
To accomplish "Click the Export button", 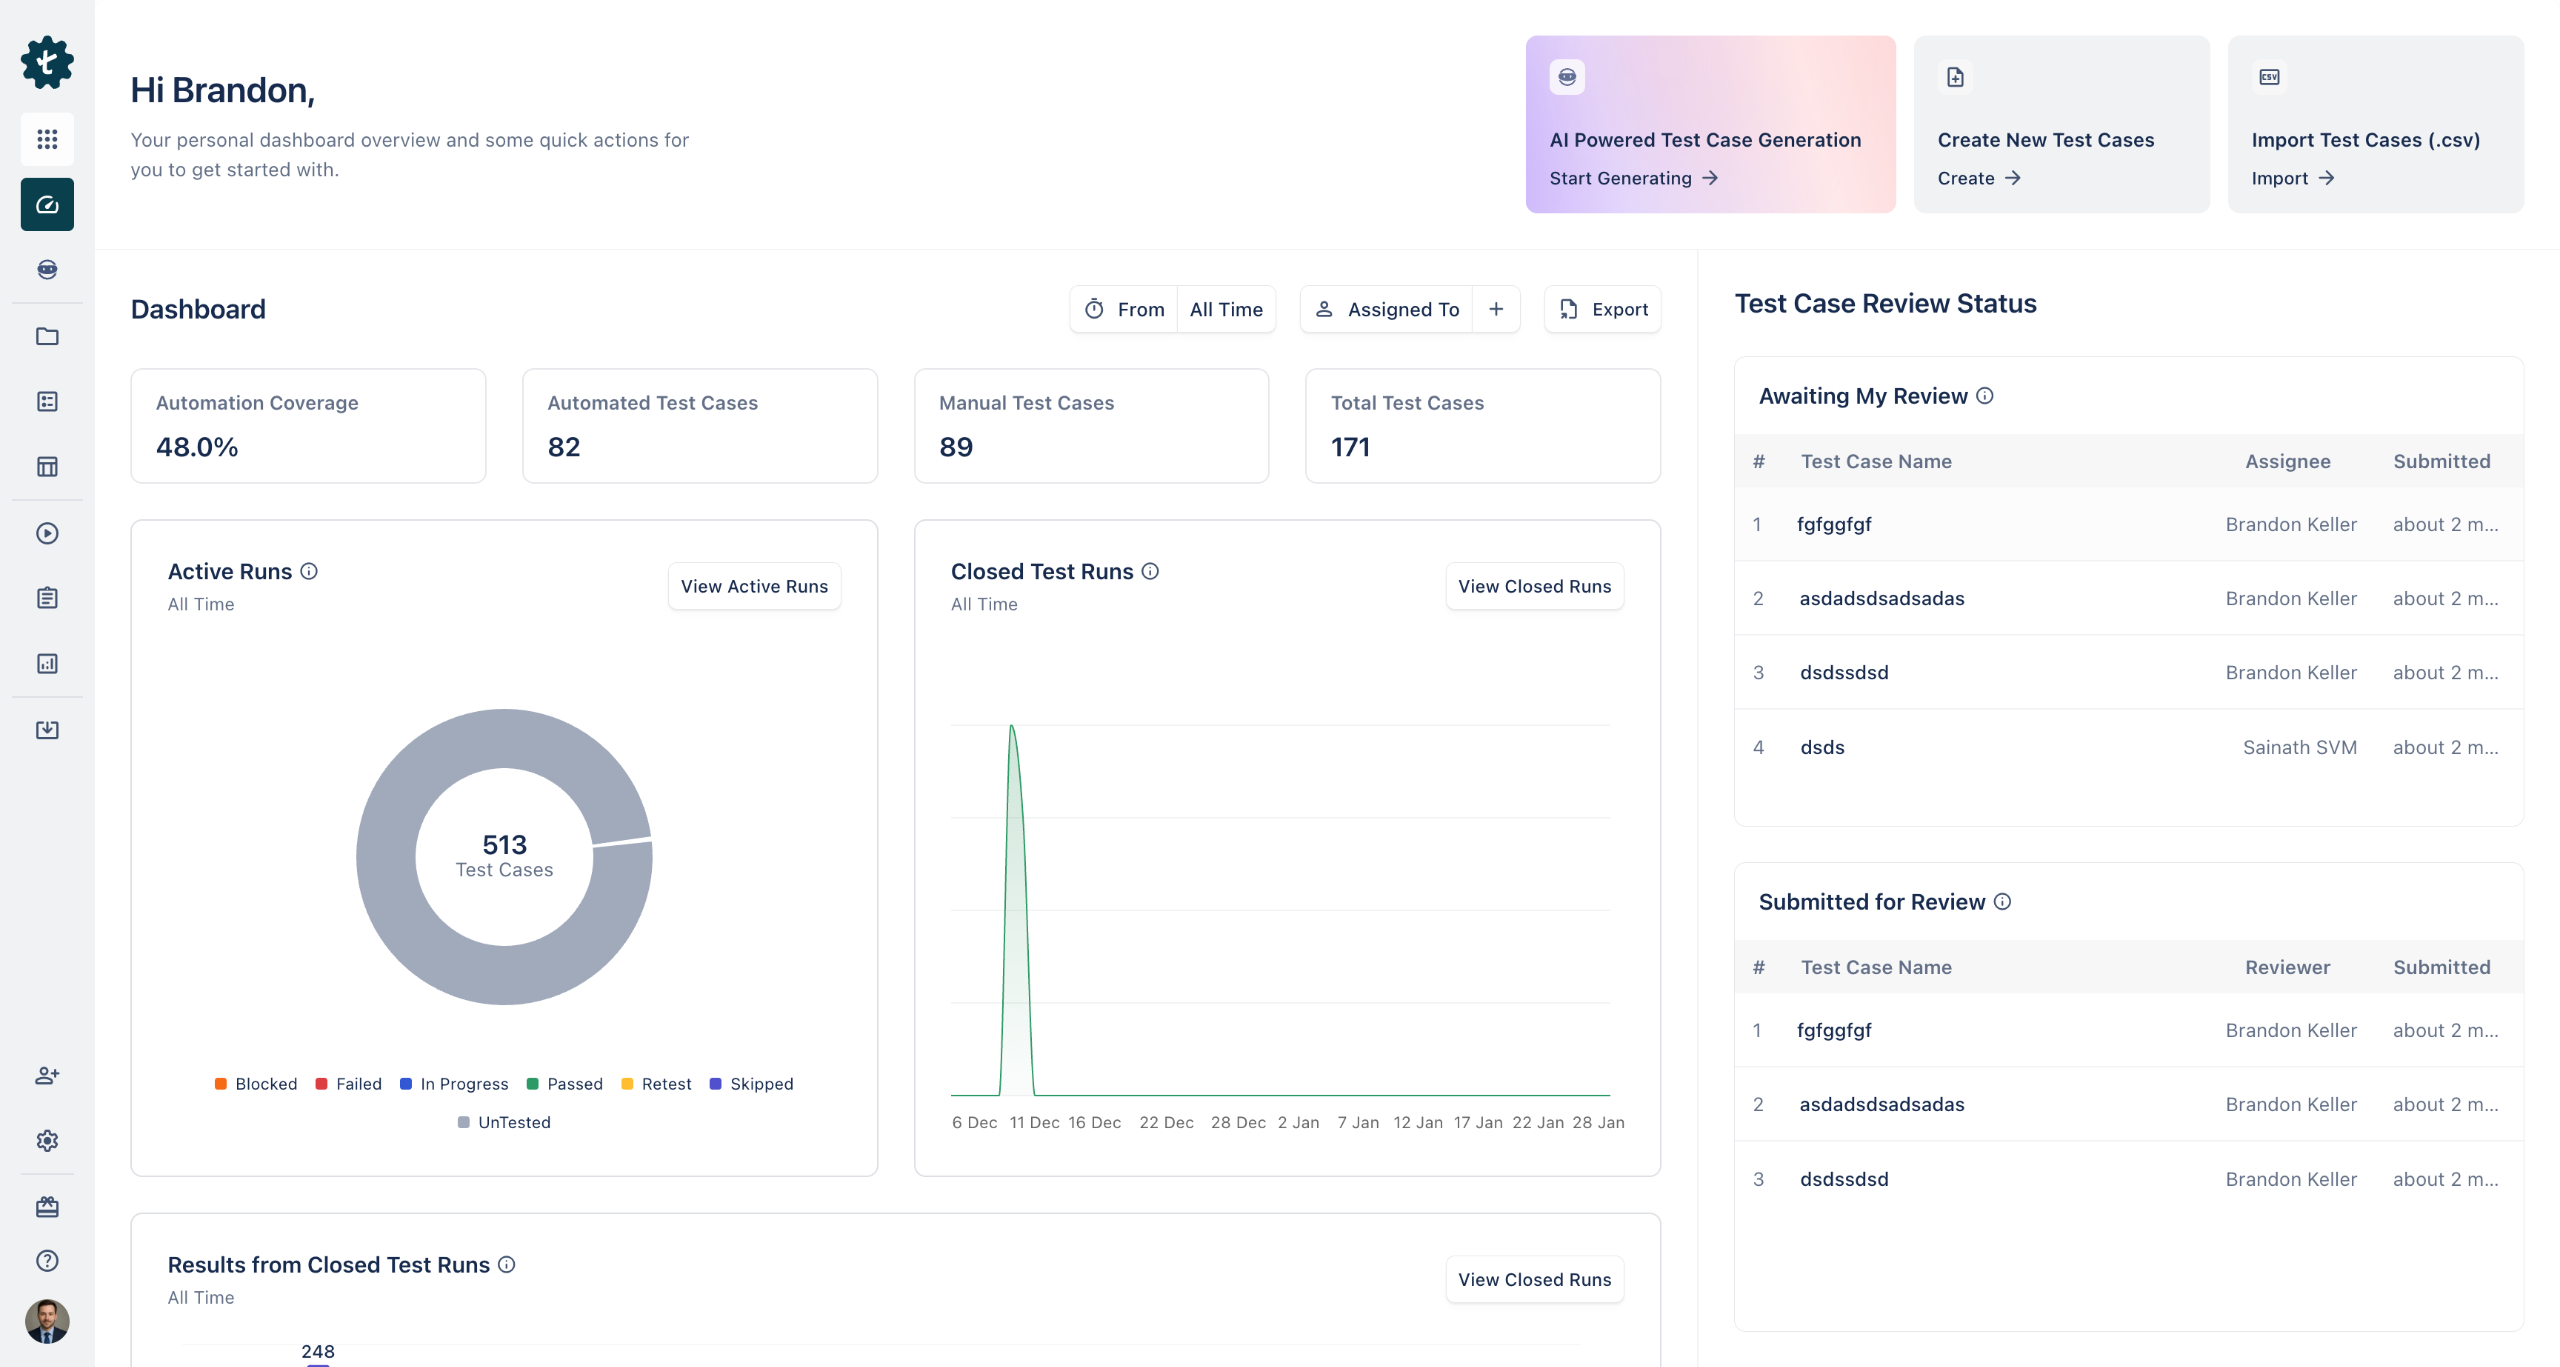I will tap(1603, 309).
